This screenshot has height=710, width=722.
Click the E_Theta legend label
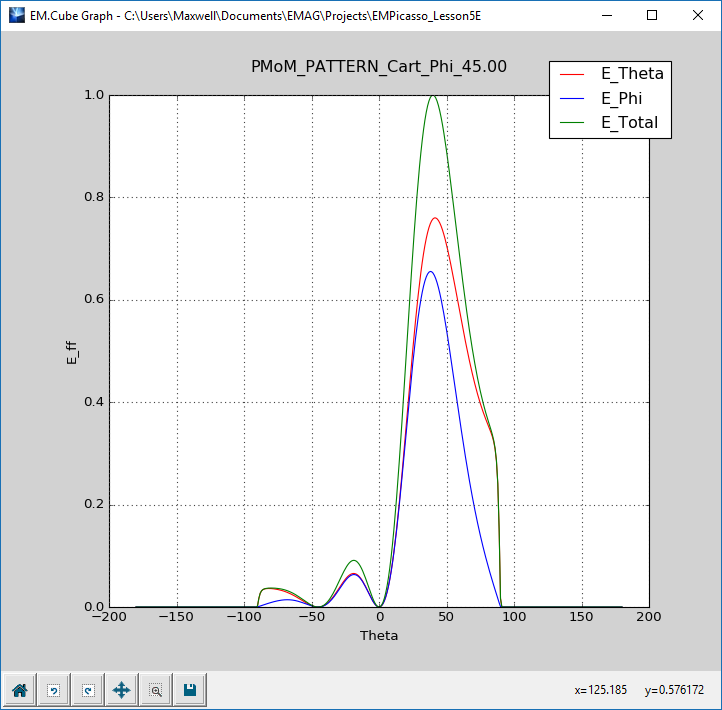[632, 73]
